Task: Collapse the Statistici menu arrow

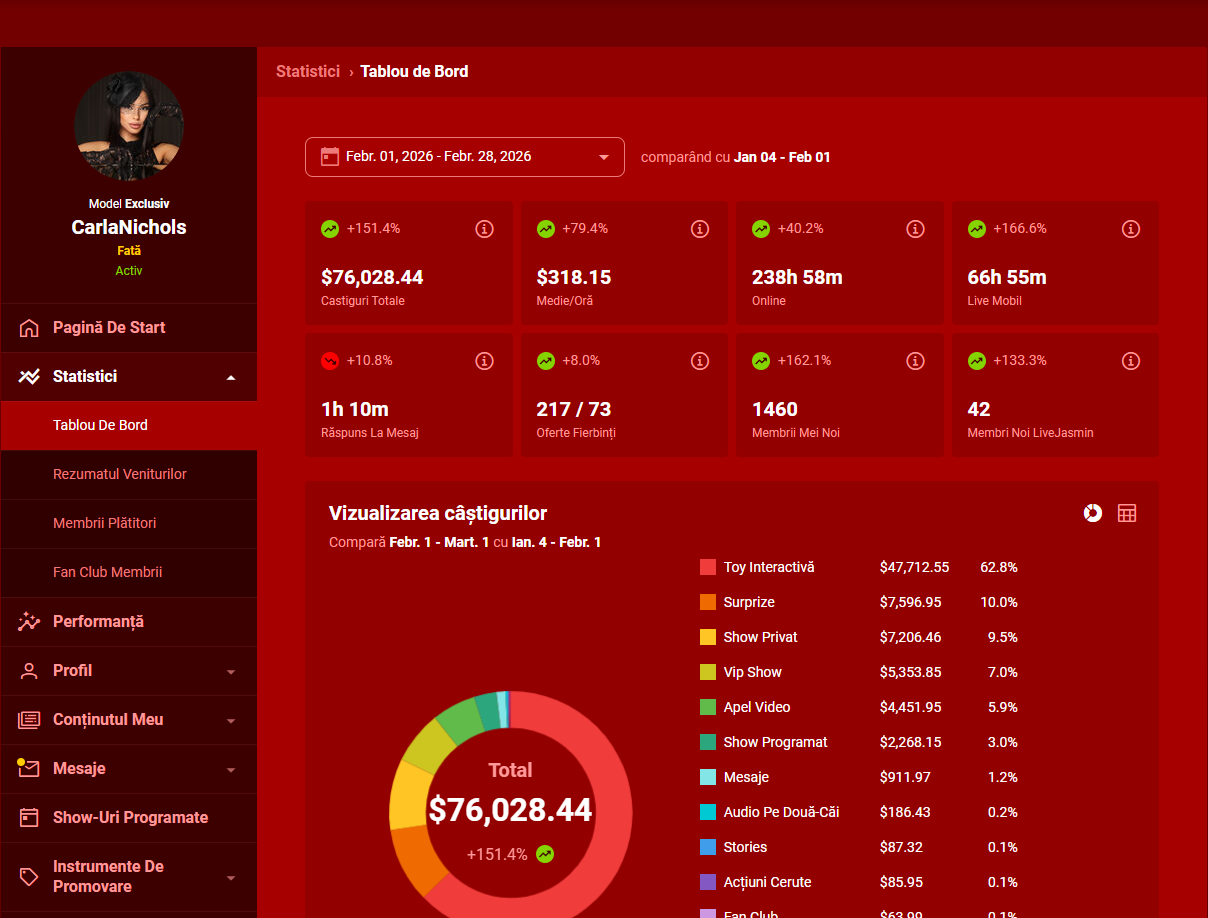Action: click(x=231, y=377)
